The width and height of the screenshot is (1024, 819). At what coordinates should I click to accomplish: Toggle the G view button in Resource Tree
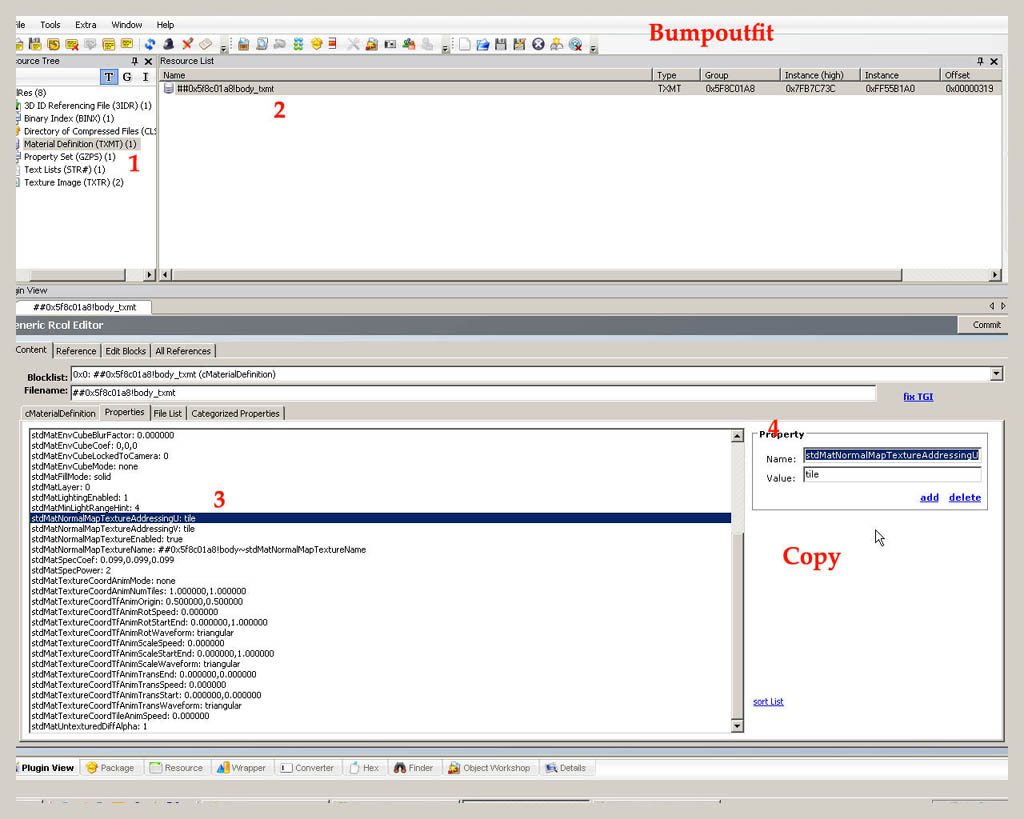[127, 77]
